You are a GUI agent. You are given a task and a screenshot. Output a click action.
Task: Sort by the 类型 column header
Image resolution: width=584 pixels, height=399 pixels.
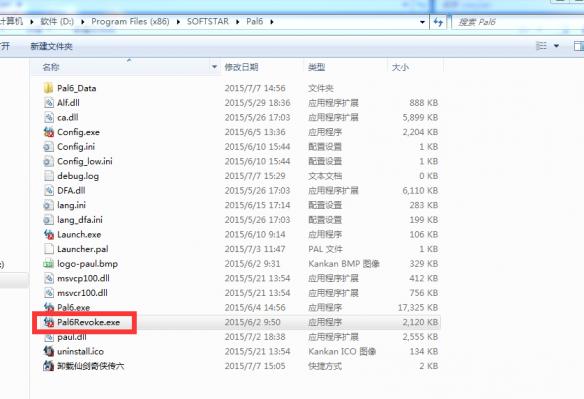(x=317, y=67)
